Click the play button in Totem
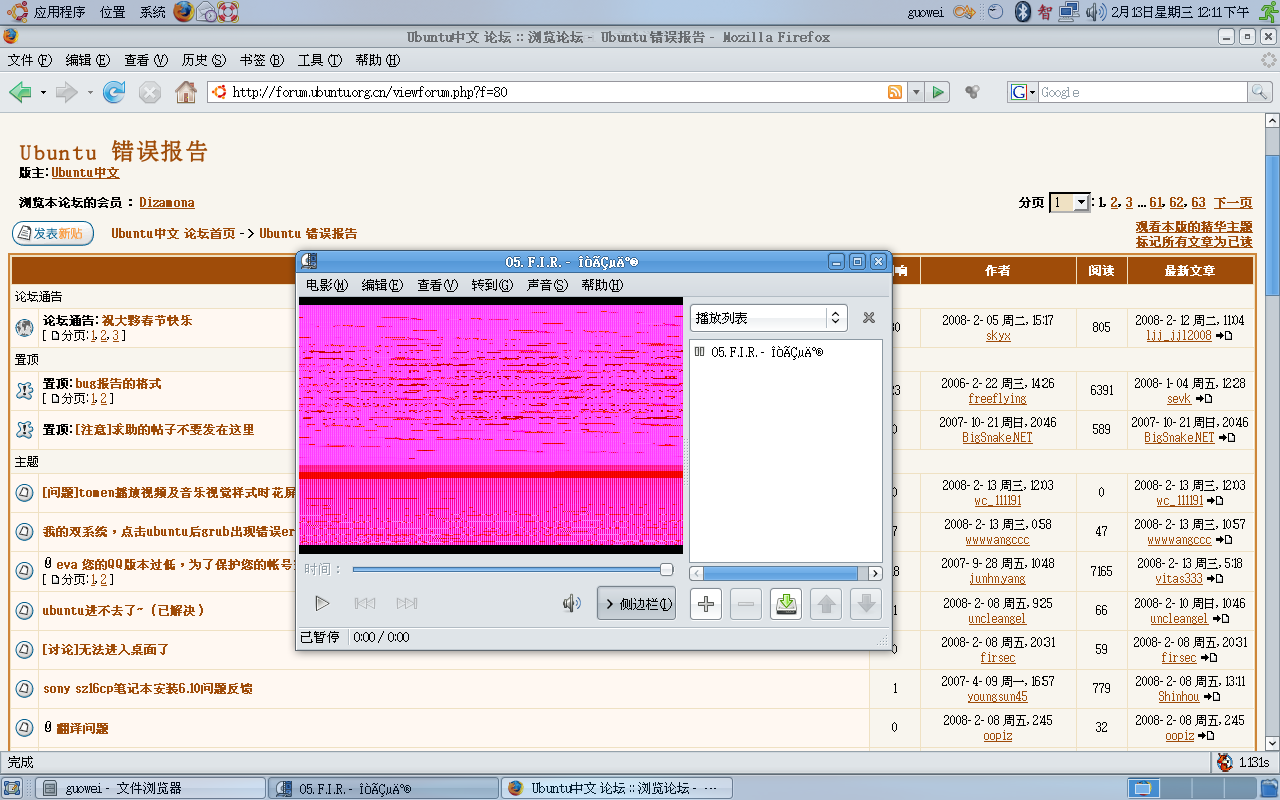This screenshot has width=1280, height=800. 322,603
